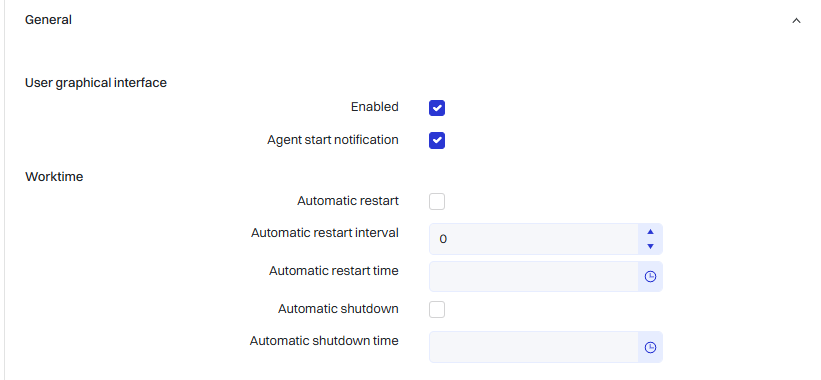This screenshot has height=380, width=821.
Task: Tick the Automatic shutdown checkbox
Action: click(x=437, y=309)
